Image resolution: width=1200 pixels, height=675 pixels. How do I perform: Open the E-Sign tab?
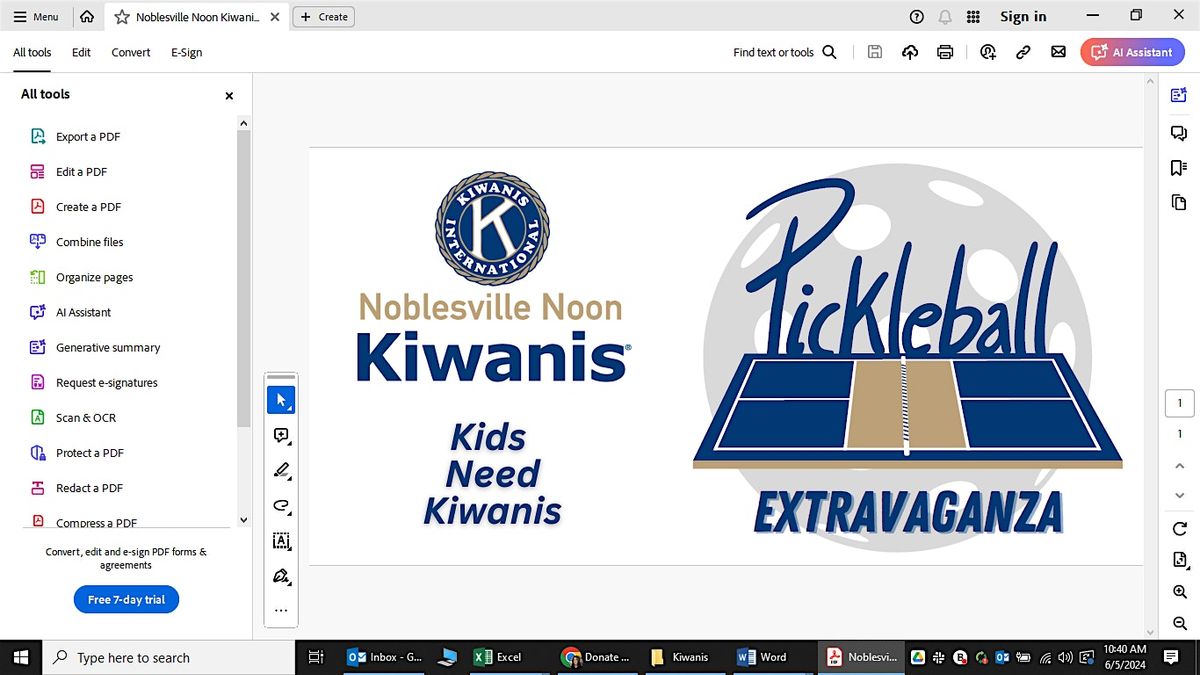186,52
